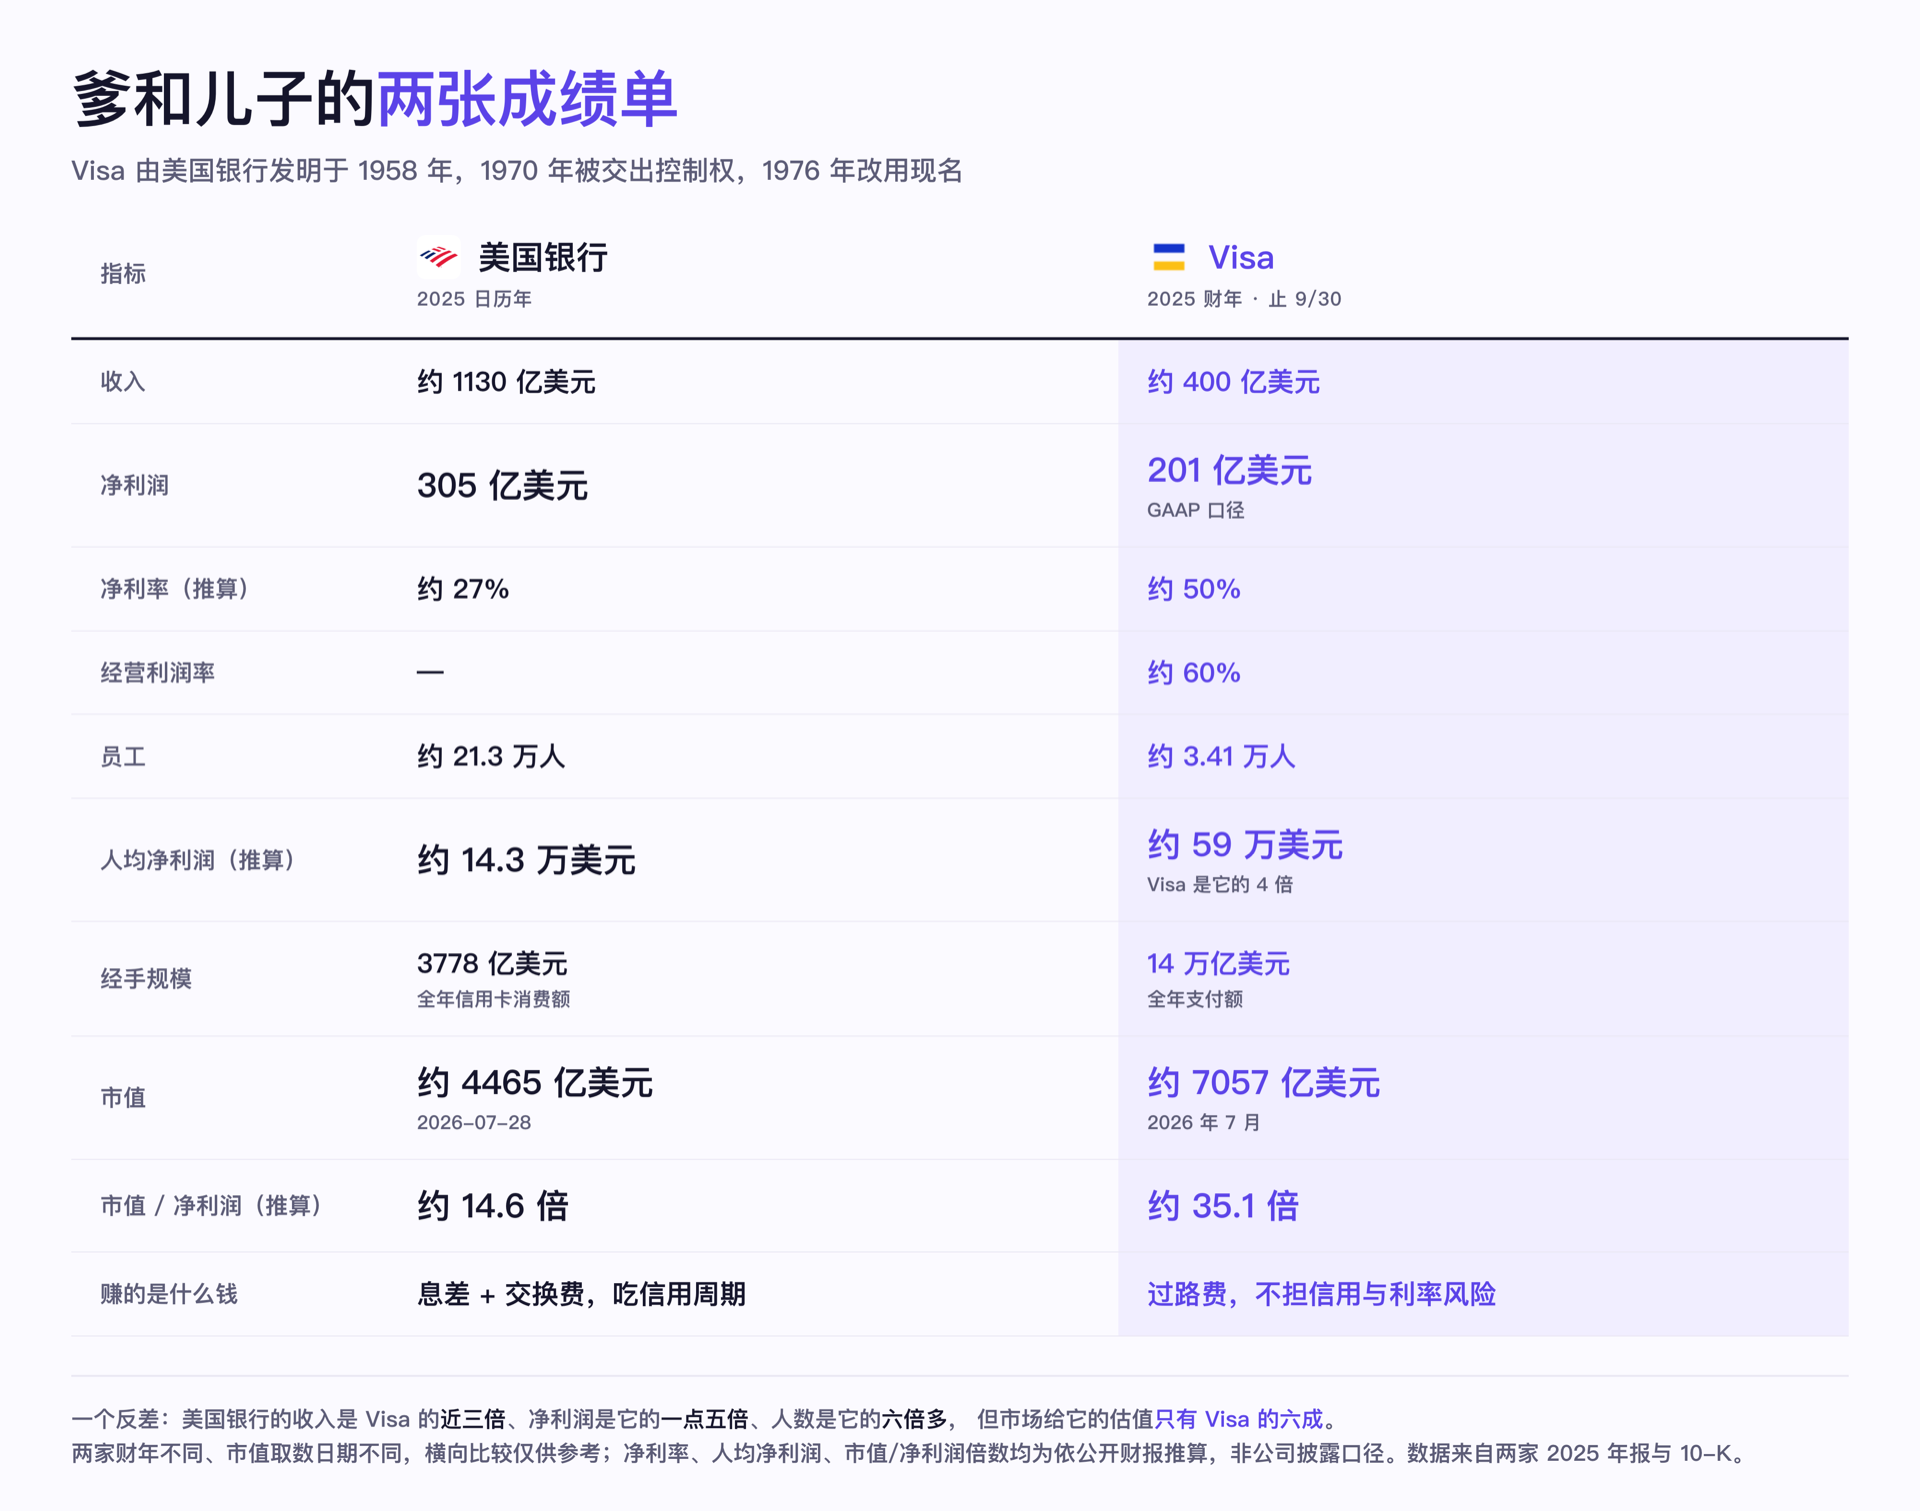This screenshot has height=1511, width=1920.
Task: Select the 2025 日历年 label
Action: coord(474,299)
